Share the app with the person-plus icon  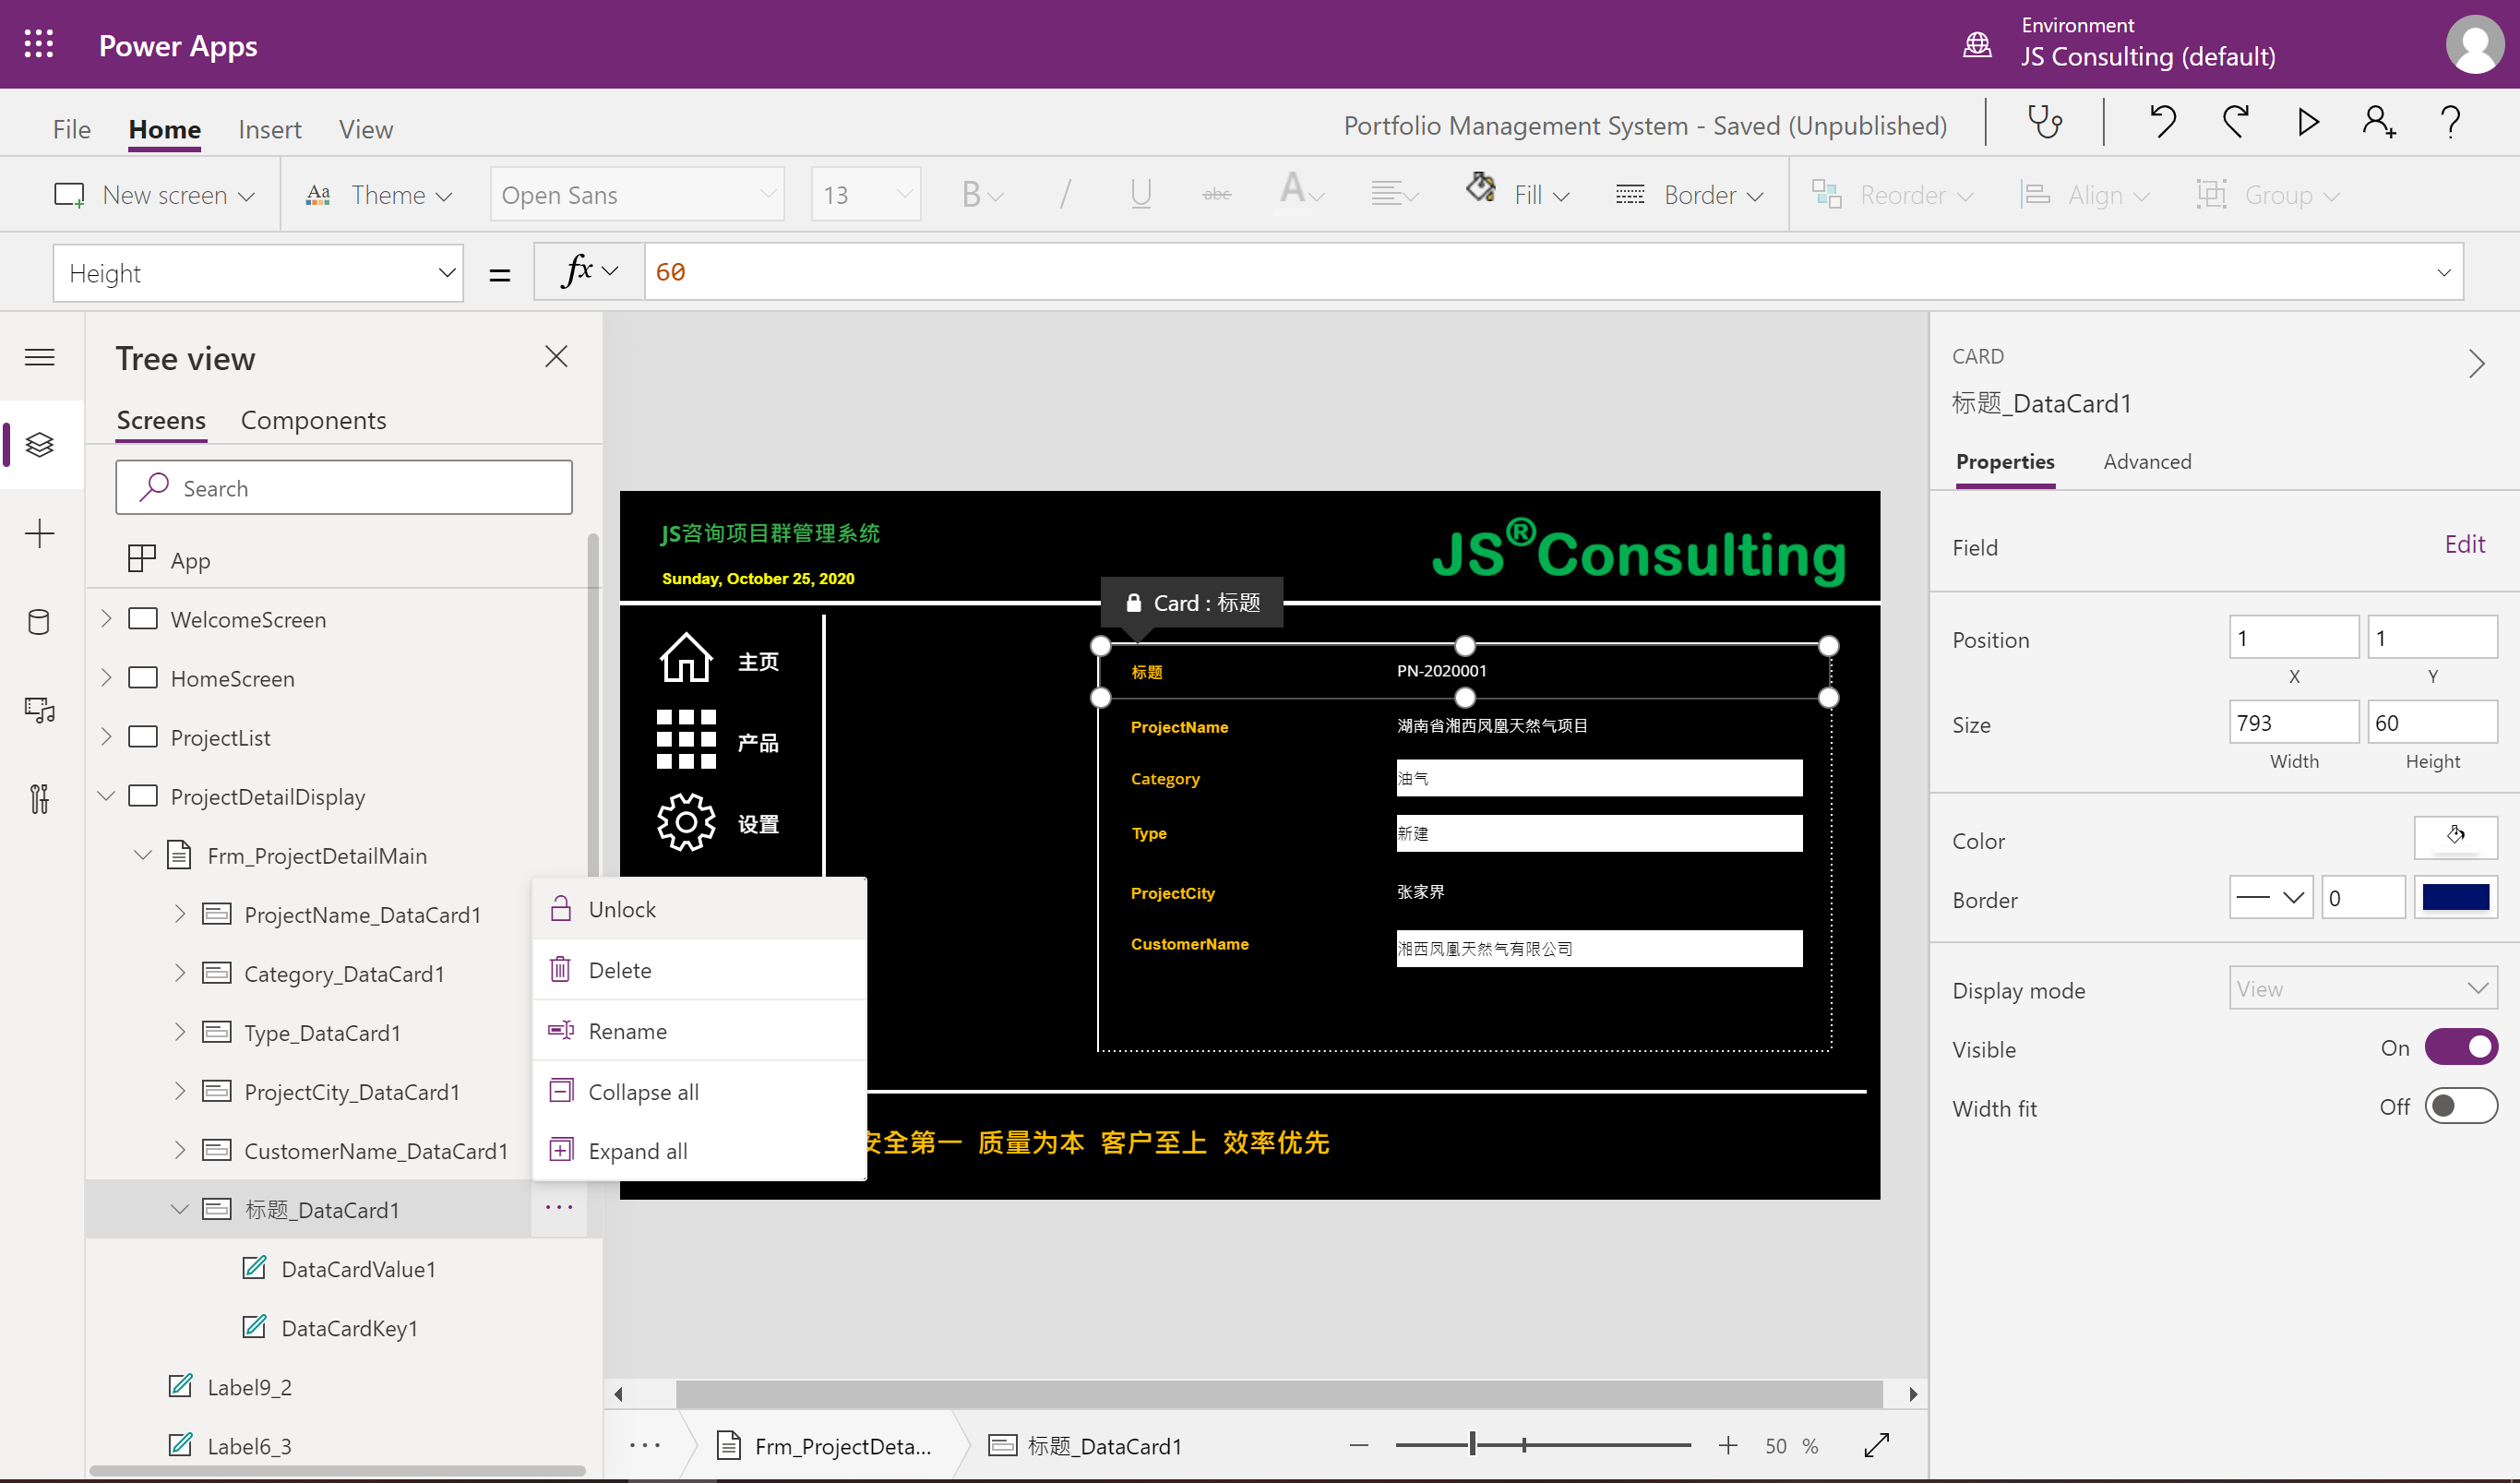point(2379,123)
